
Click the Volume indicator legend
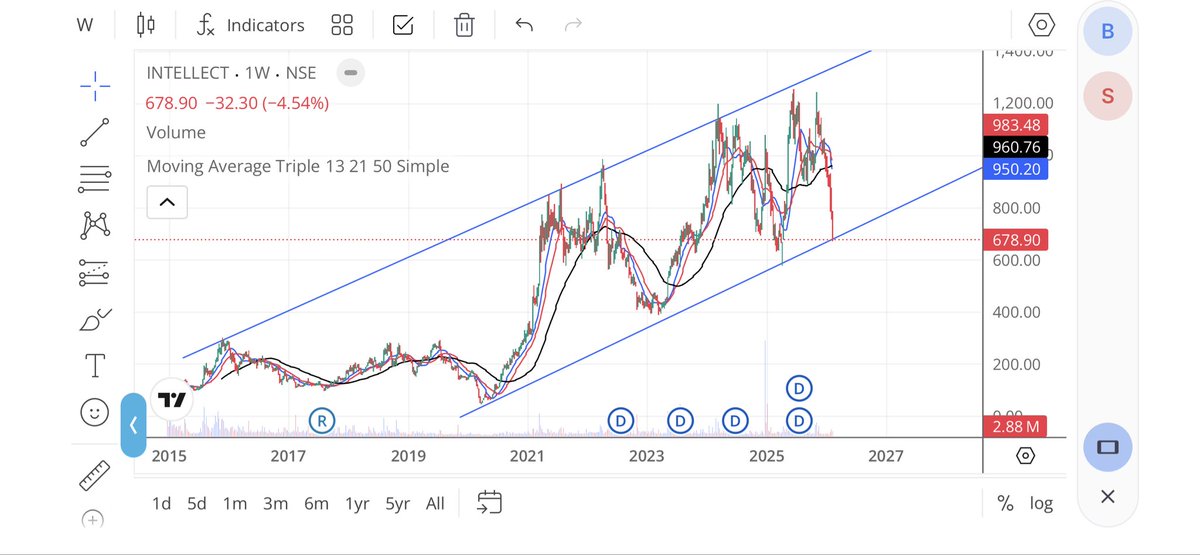[176, 132]
